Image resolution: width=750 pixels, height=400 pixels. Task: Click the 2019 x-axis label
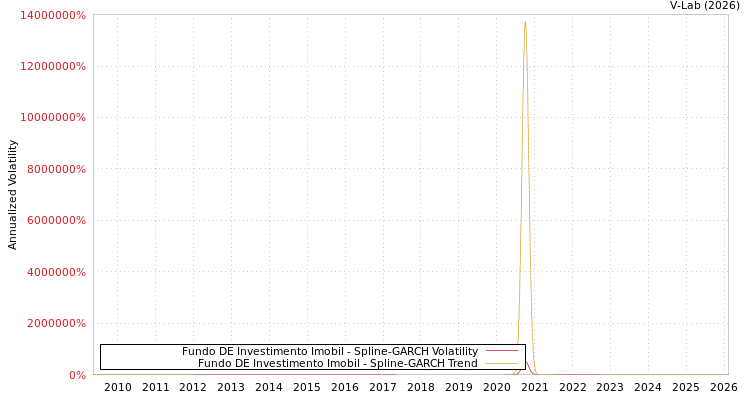[459, 387]
